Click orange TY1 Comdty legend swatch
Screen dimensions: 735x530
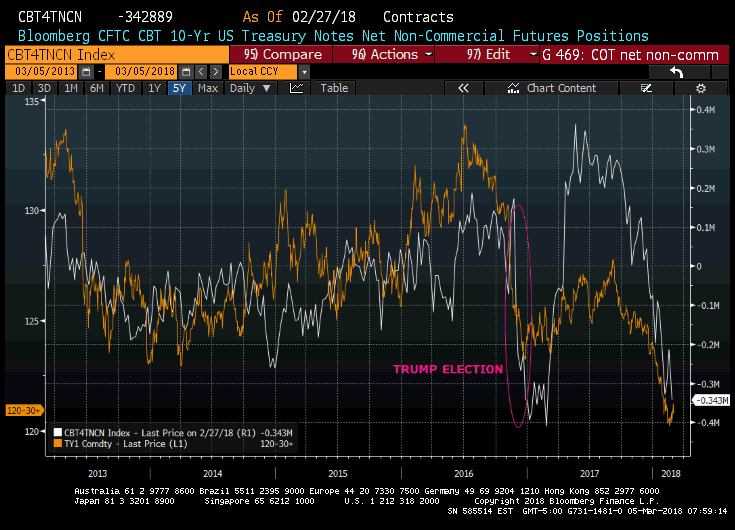click(58, 443)
